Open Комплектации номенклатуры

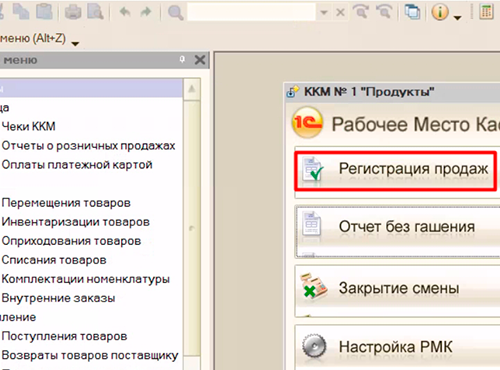click(86, 279)
